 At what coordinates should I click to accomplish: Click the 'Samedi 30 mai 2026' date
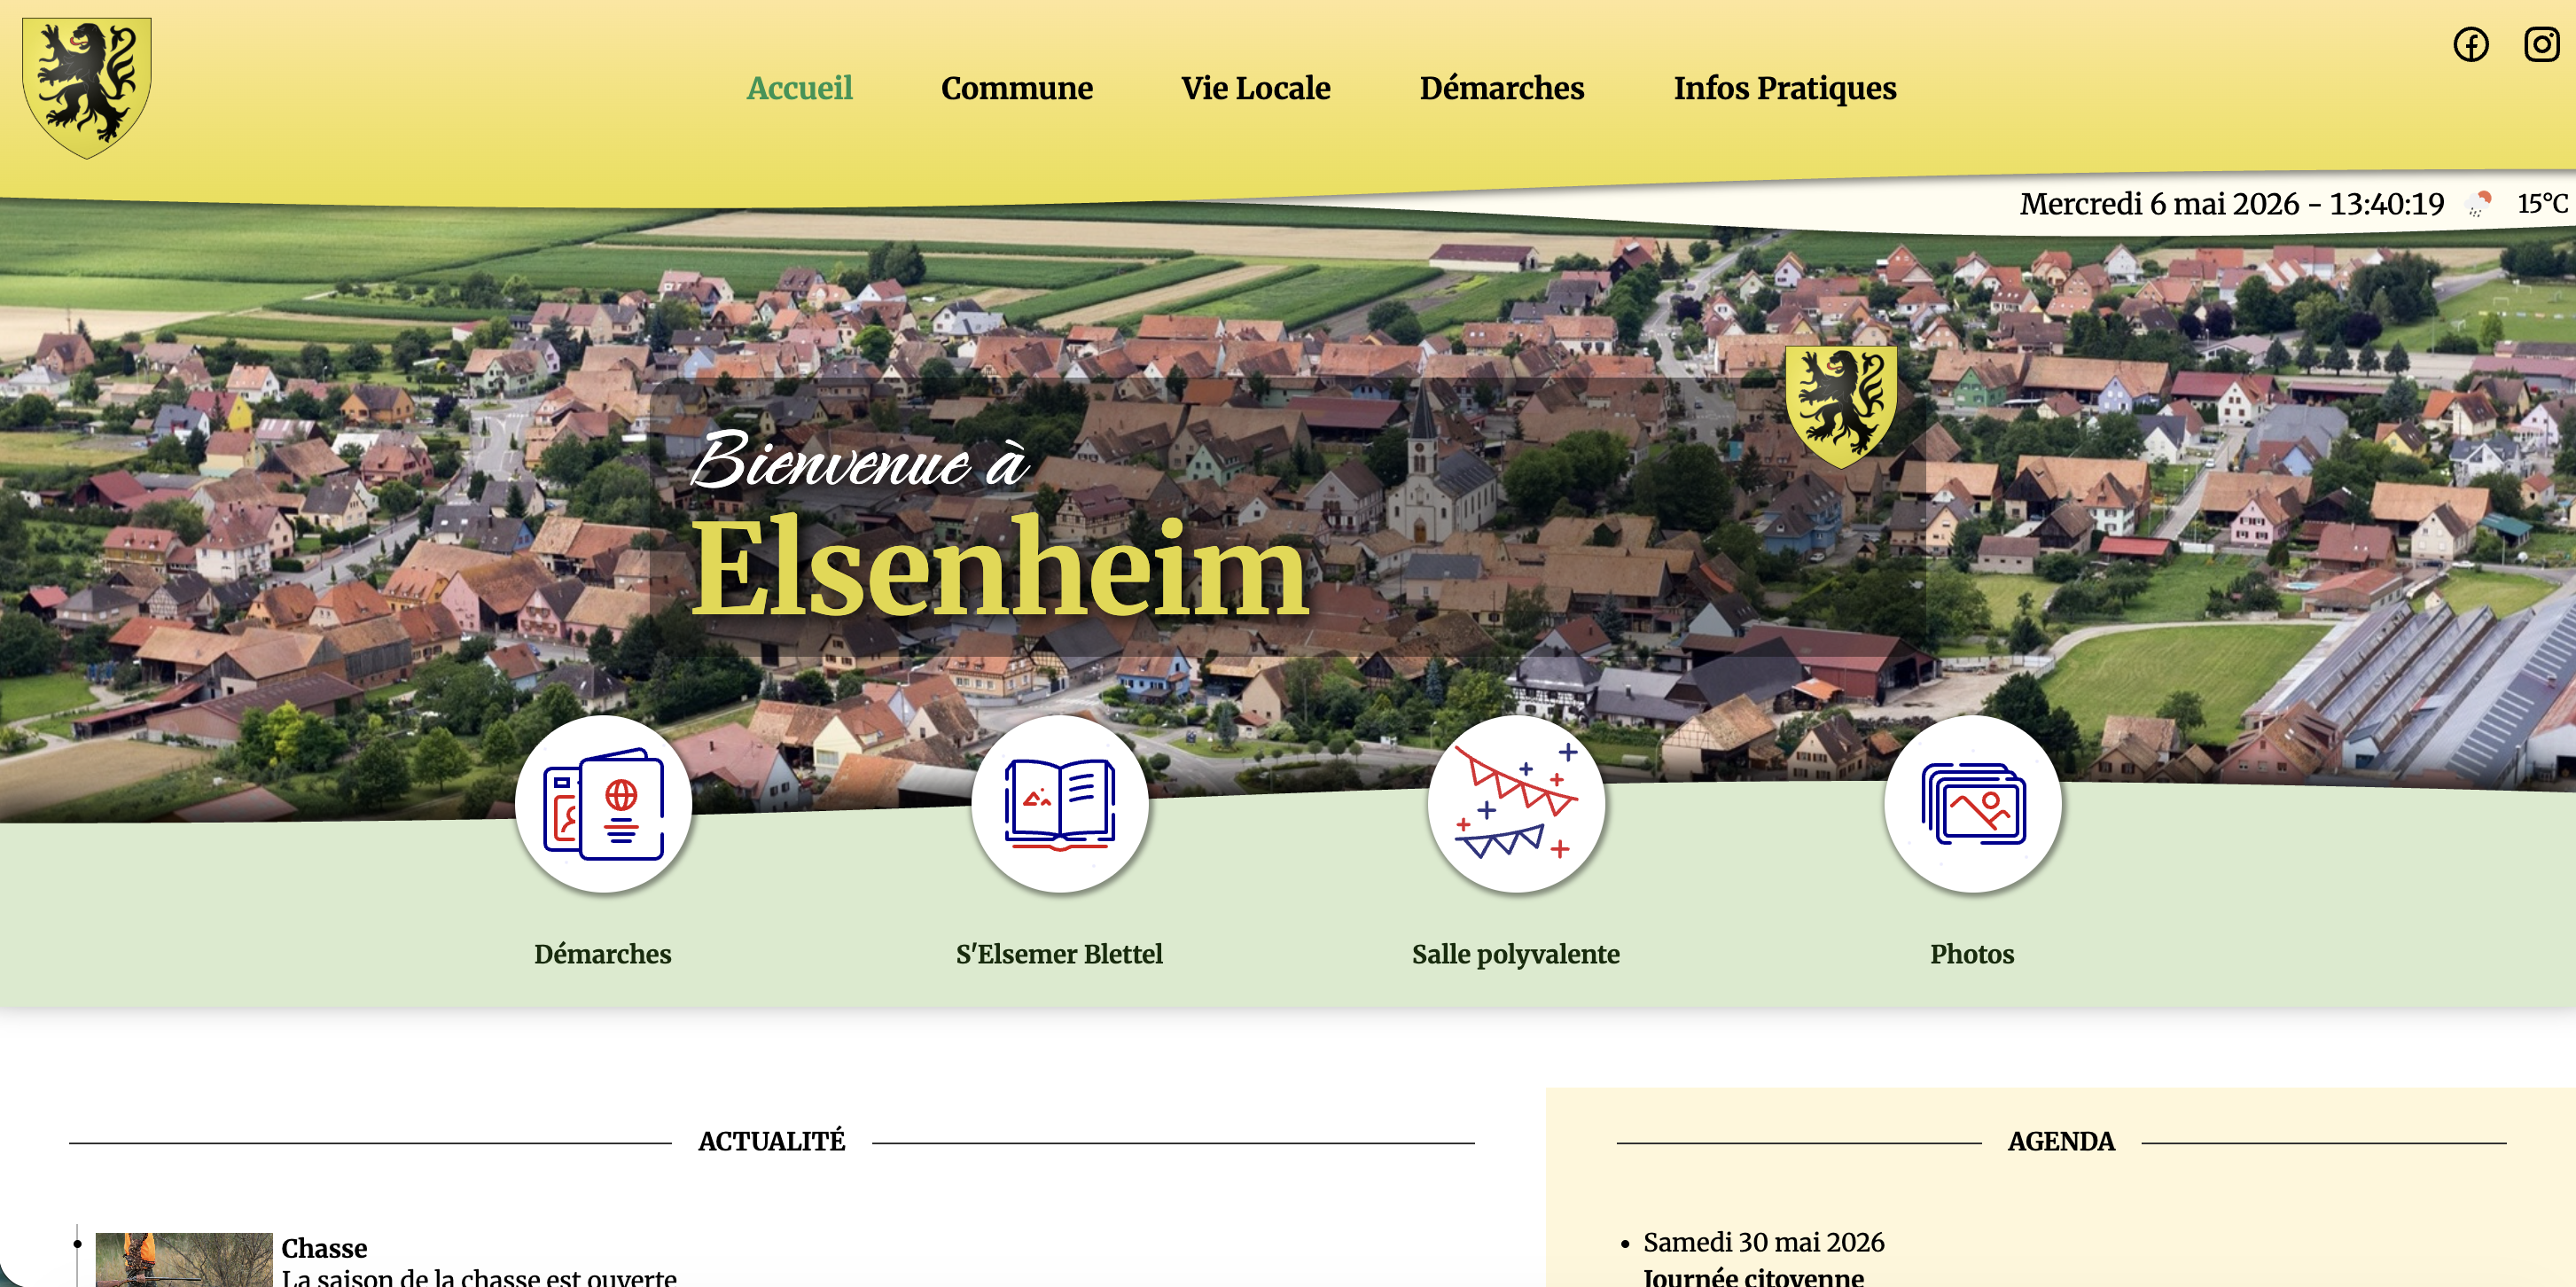[1764, 1242]
